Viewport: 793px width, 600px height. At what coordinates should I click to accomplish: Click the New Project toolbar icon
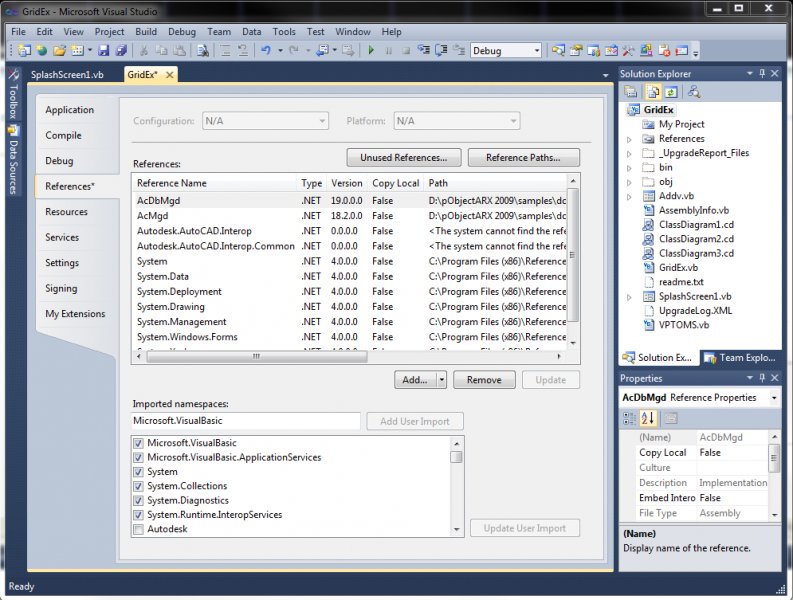point(24,51)
